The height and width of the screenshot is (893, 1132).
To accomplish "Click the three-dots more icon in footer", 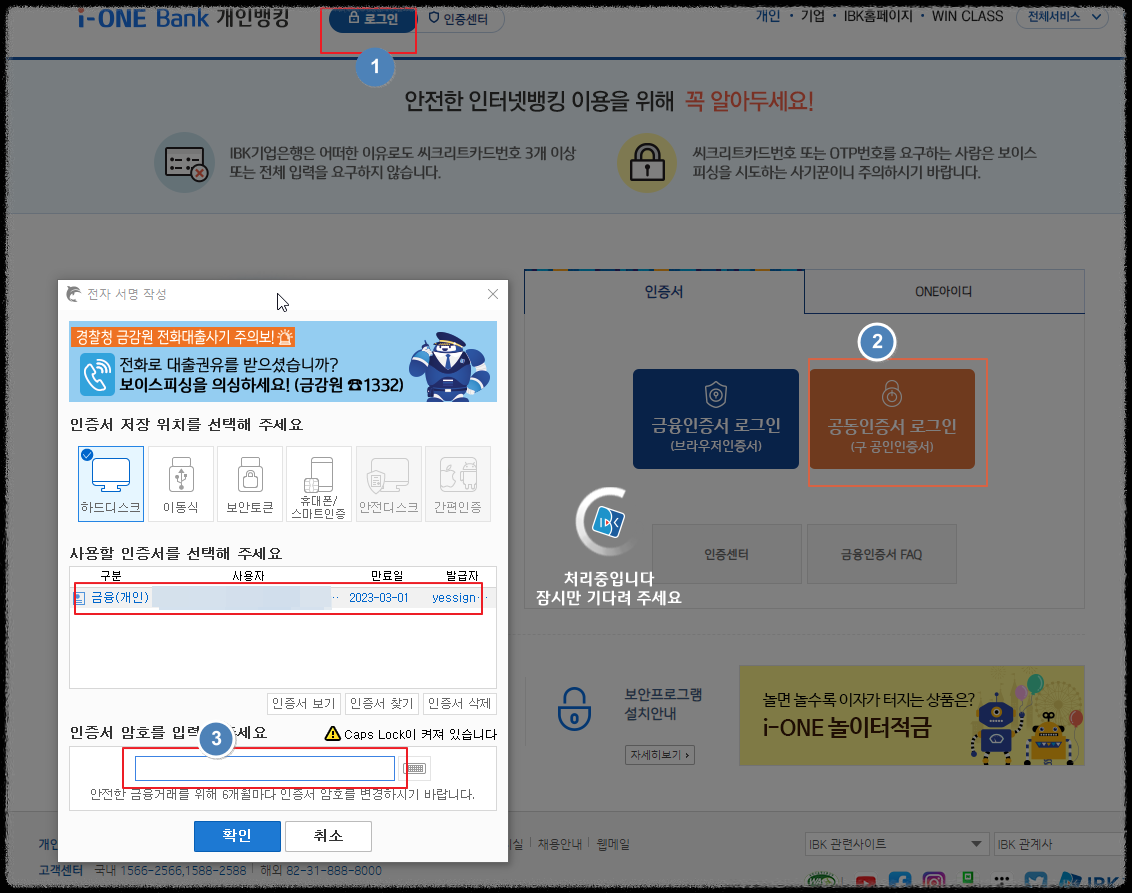I will coord(1001,880).
